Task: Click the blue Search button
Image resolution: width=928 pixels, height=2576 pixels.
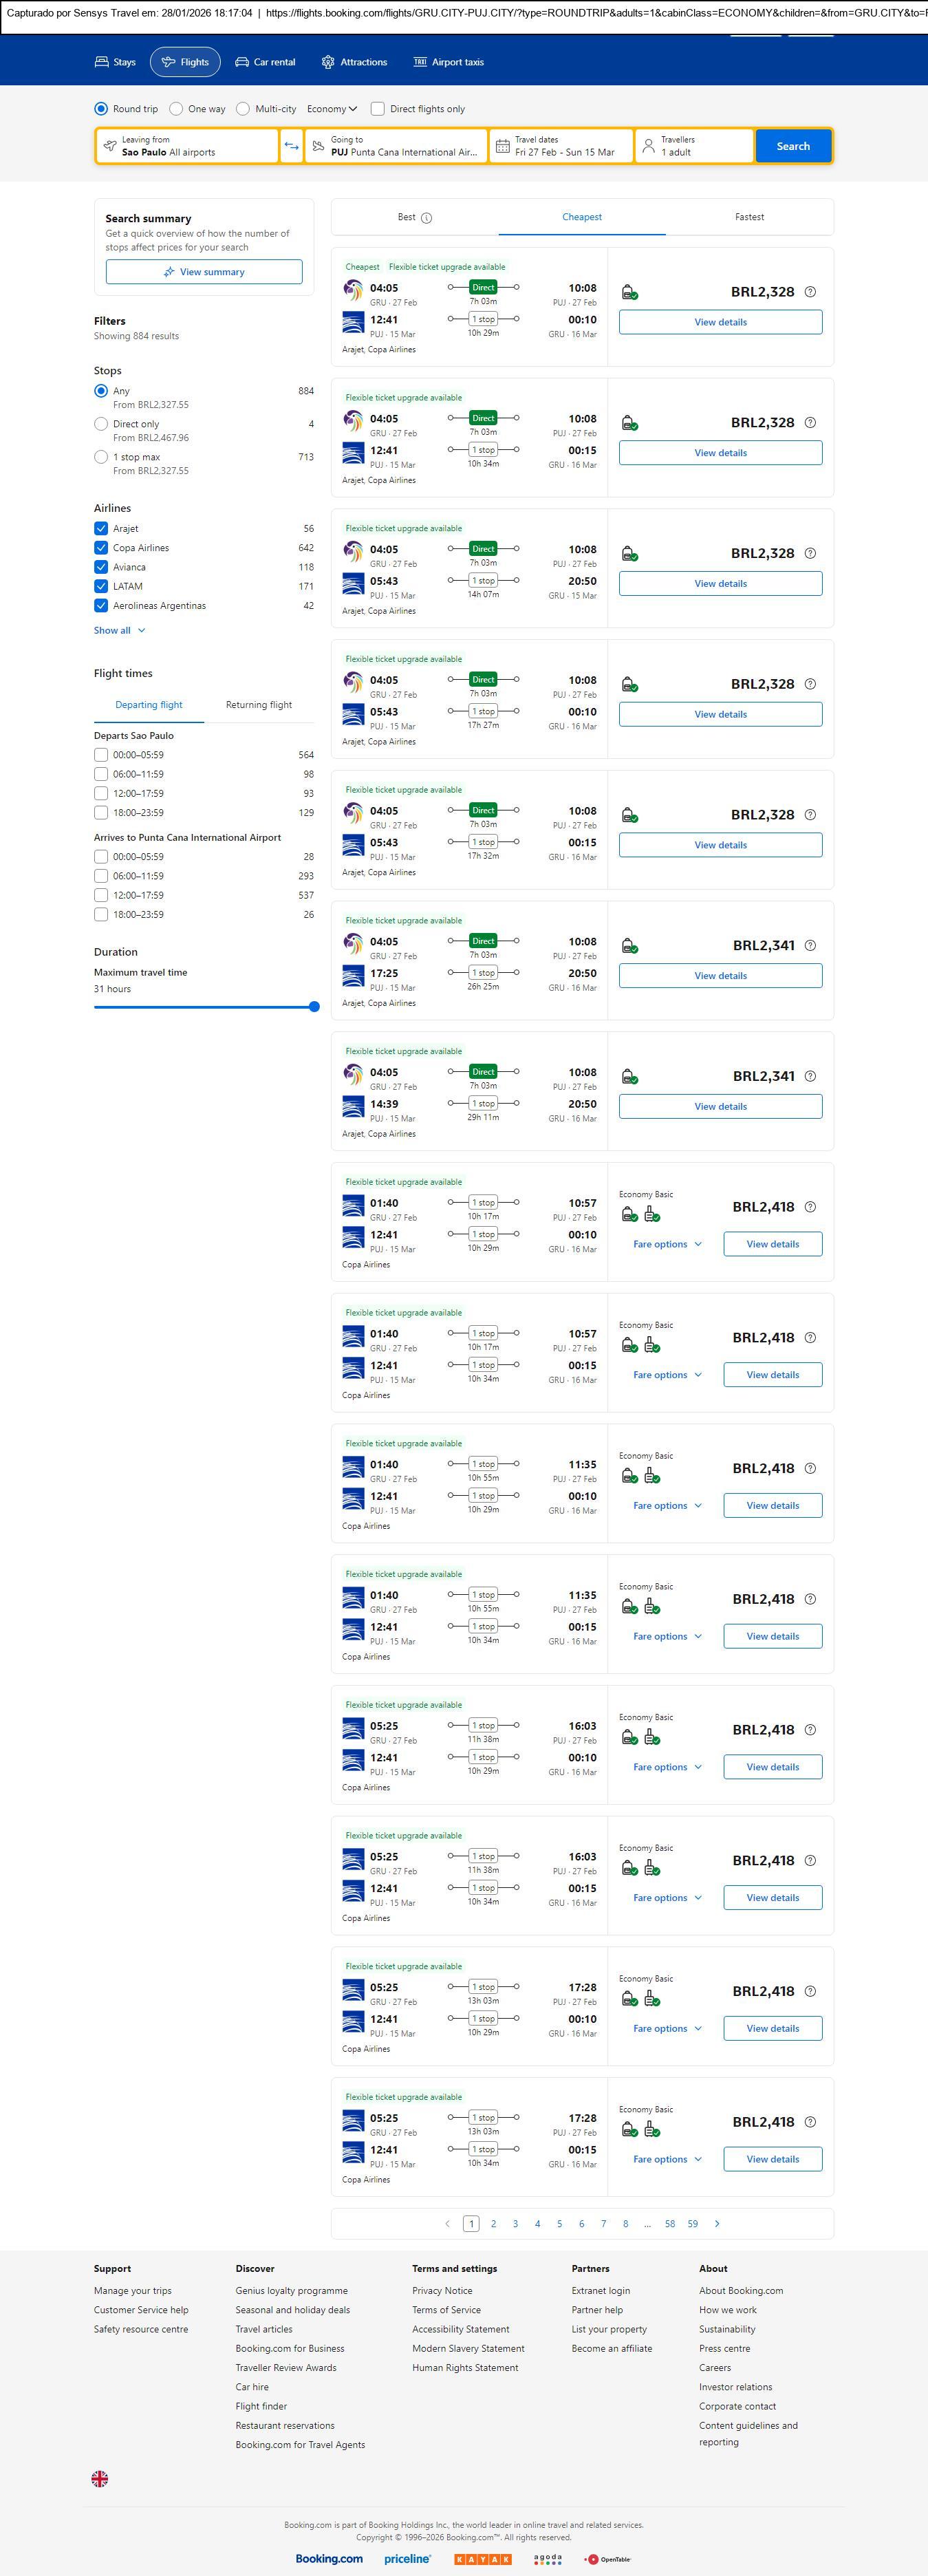Action: [x=793, y=146]
